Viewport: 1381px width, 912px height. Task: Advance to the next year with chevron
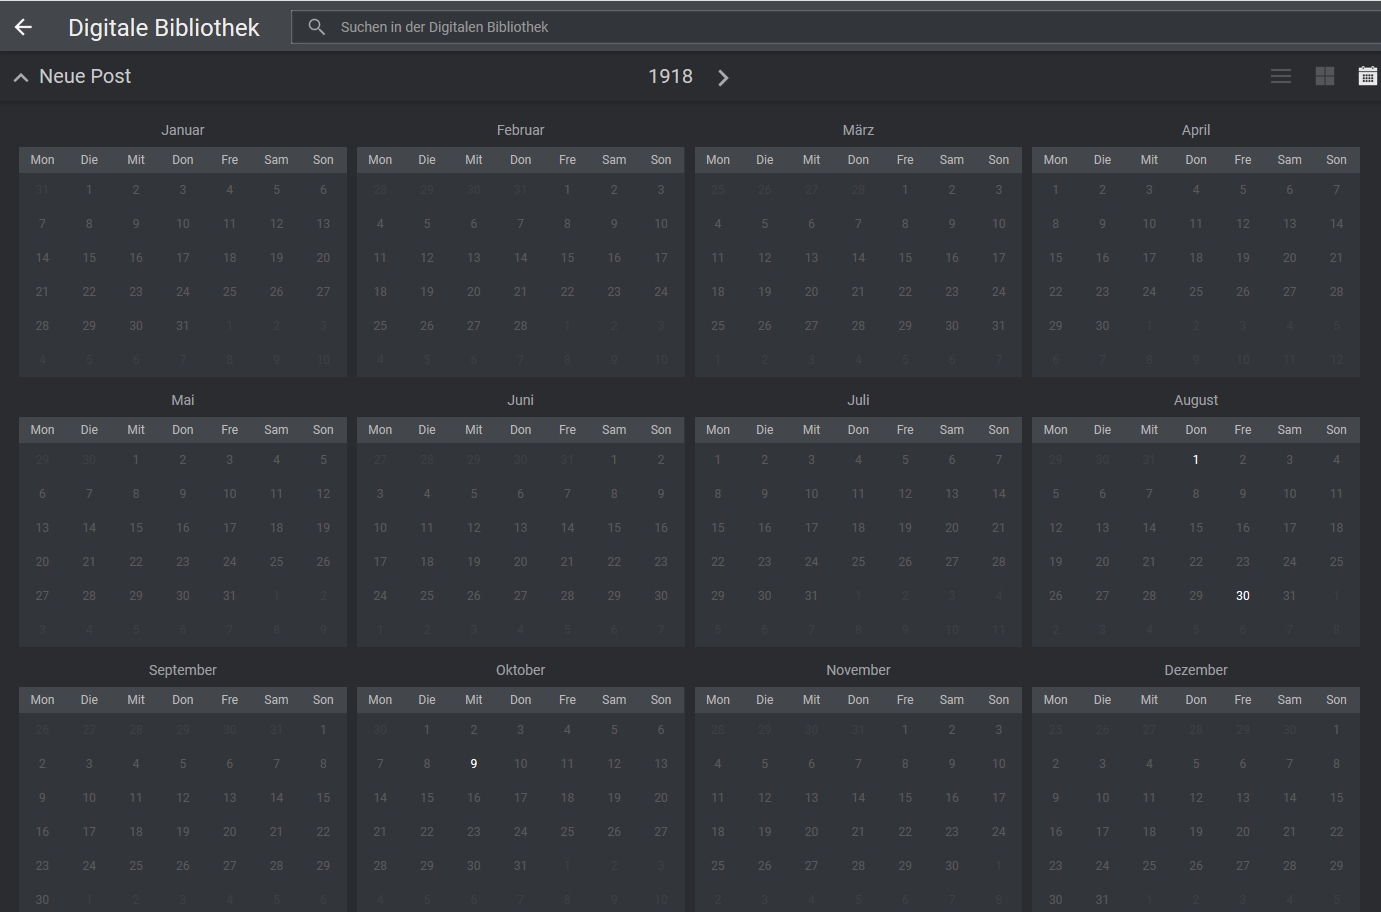(x=723, y=77)
